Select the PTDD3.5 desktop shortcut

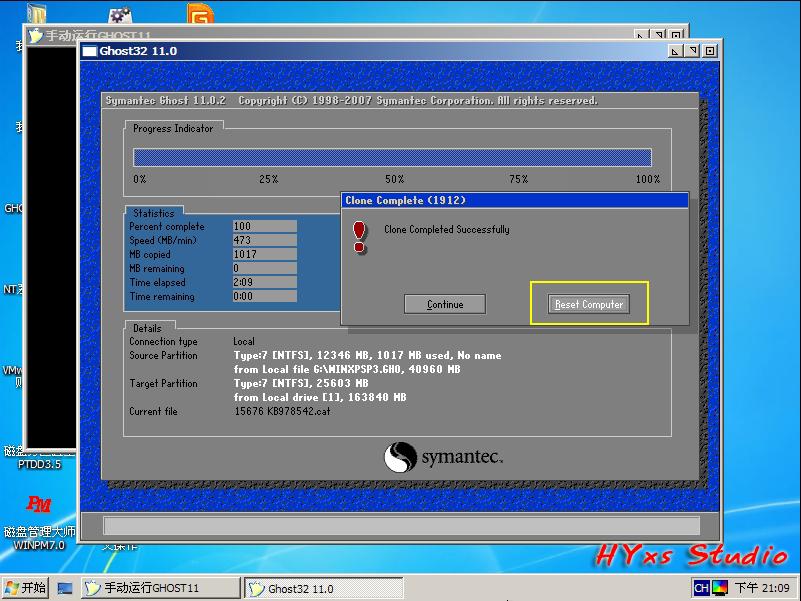(x=39, y=457)
